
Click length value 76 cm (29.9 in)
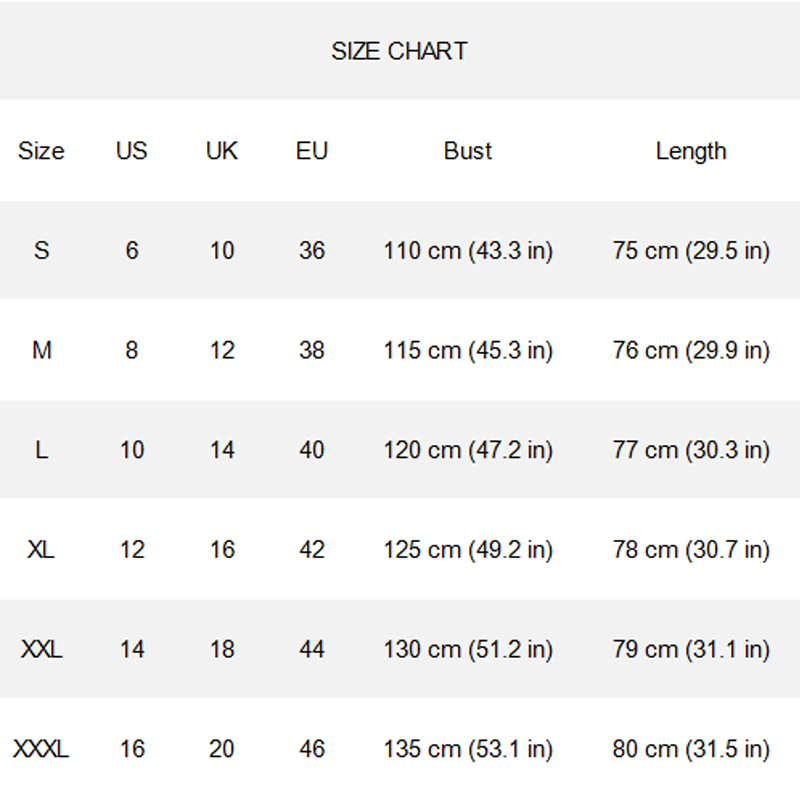691,351
